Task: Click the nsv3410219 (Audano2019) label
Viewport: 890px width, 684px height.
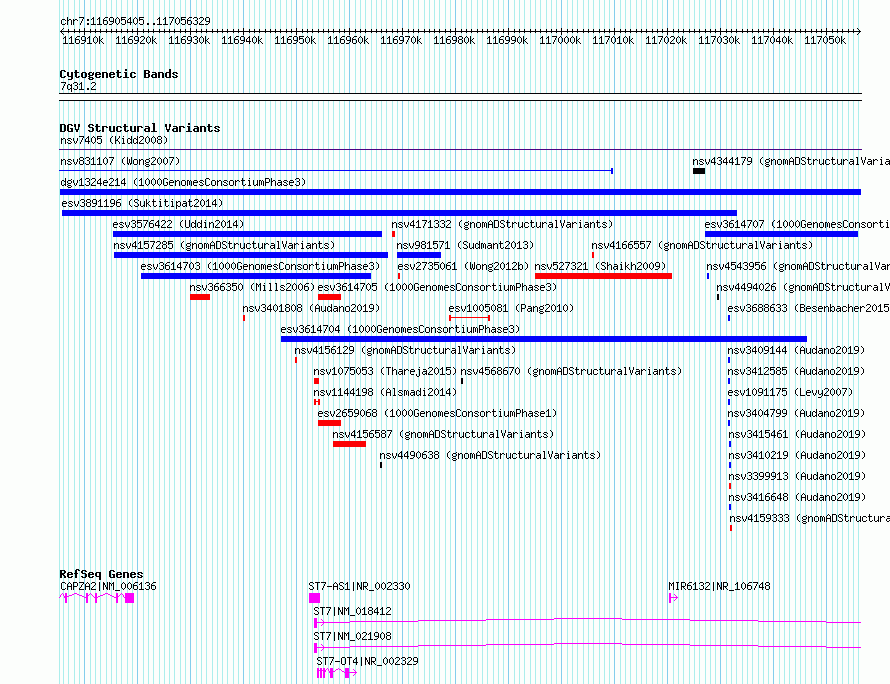Action: (x=797, y=455)
